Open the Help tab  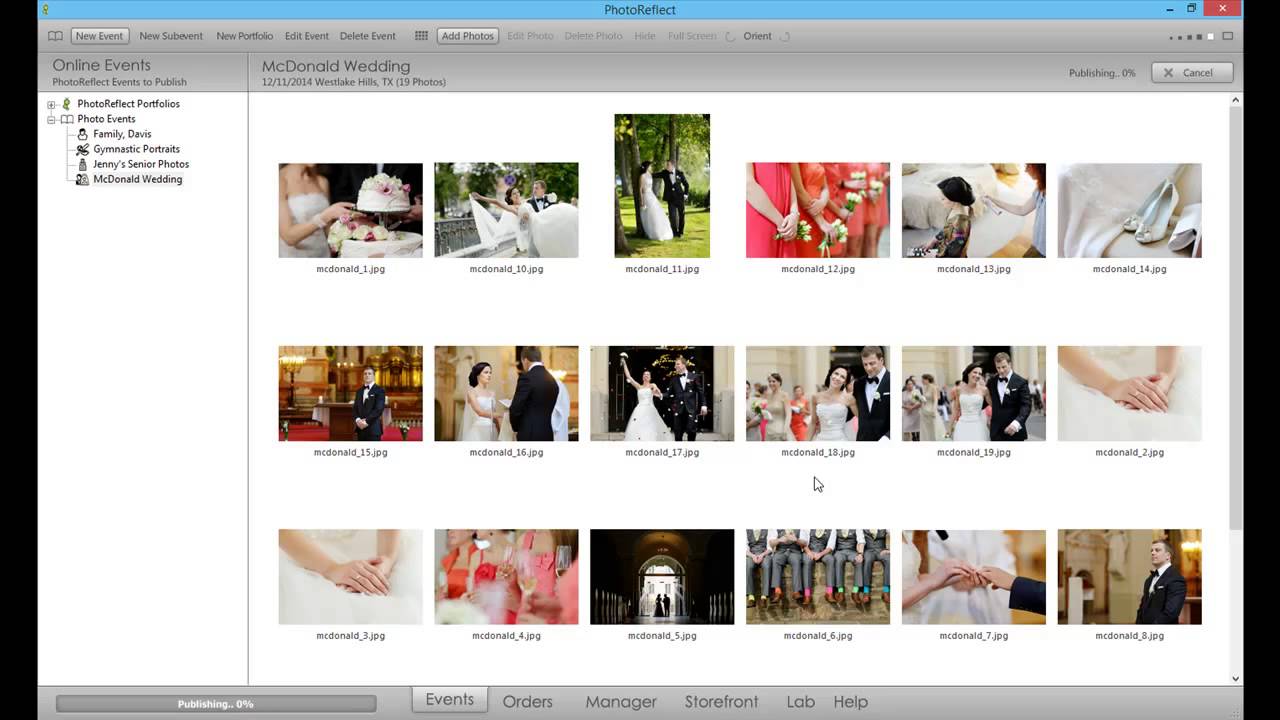[850, 702]
